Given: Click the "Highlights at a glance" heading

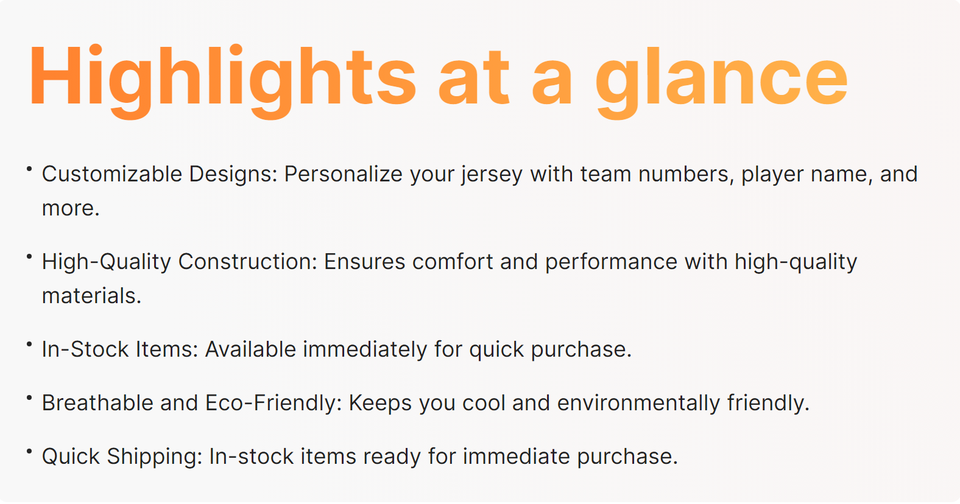Looking at the screenshot, I should (x=437, y=77).
